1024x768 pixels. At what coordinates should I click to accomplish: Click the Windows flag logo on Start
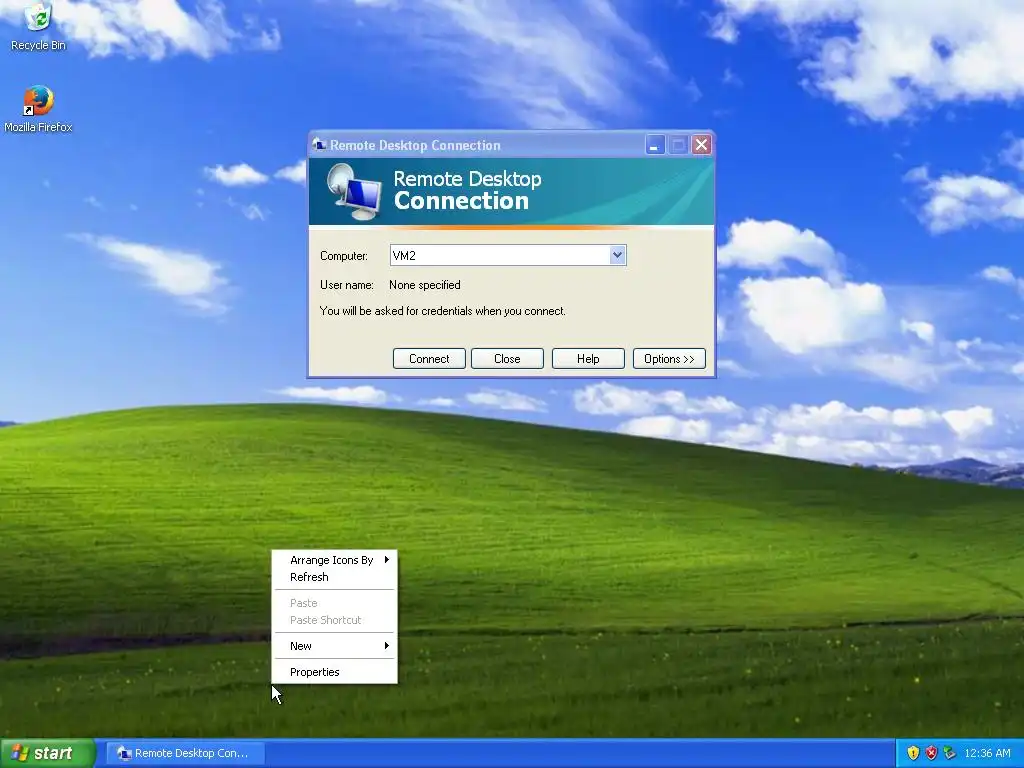20,753
